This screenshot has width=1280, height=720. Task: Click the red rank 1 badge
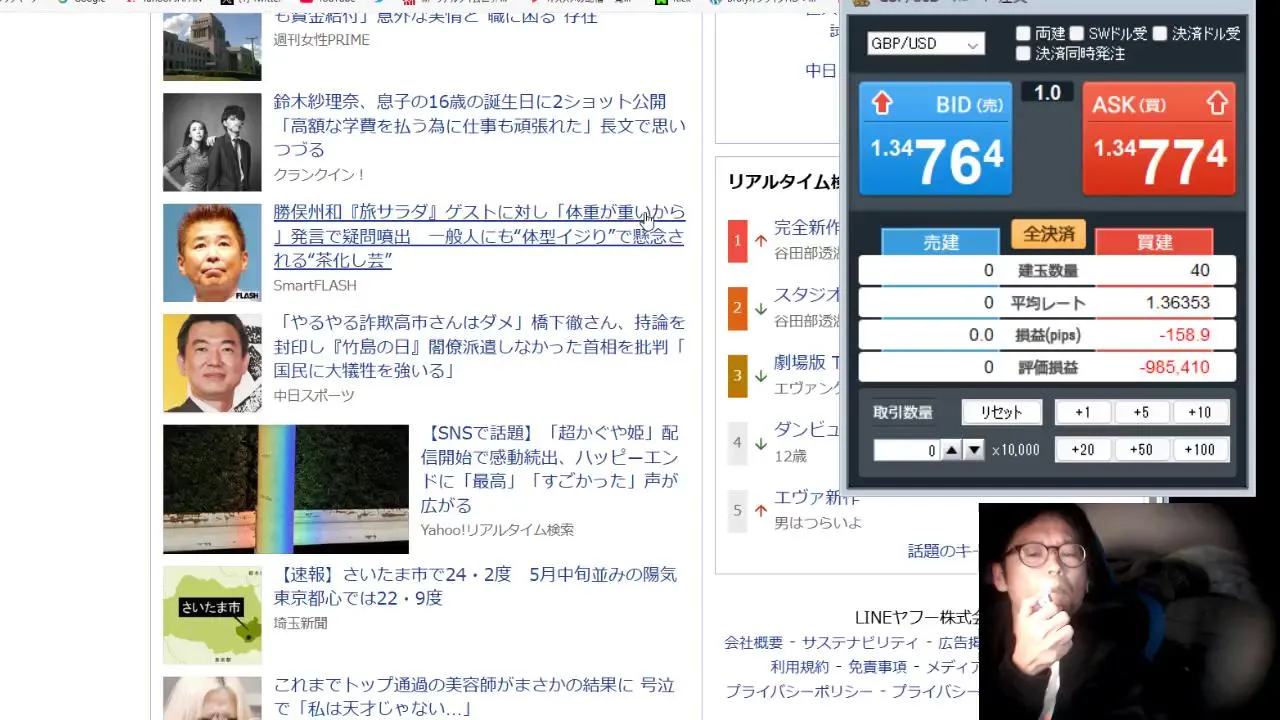tap(738, 241)
